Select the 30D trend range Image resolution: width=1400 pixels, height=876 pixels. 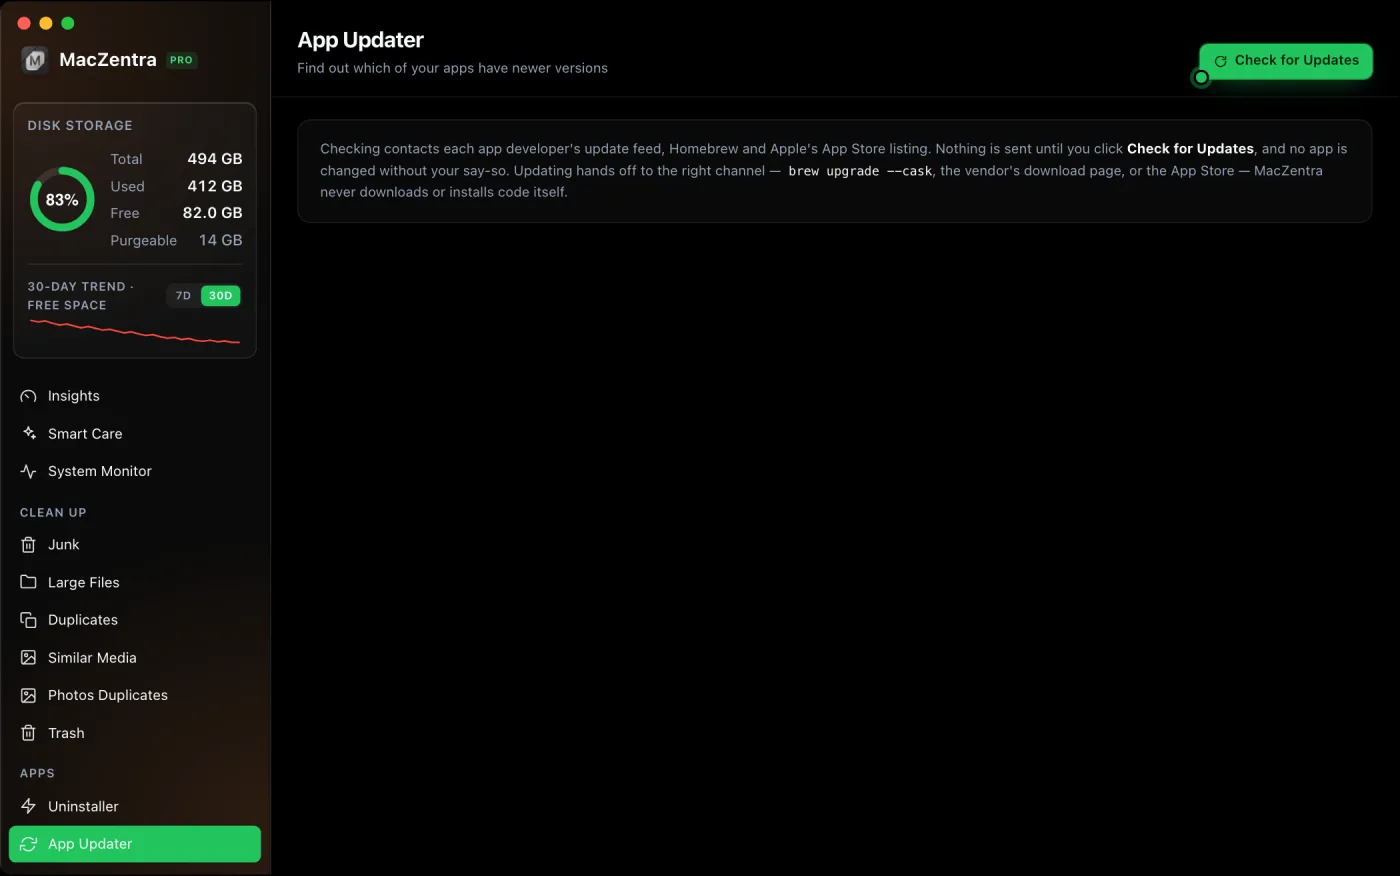221,296
